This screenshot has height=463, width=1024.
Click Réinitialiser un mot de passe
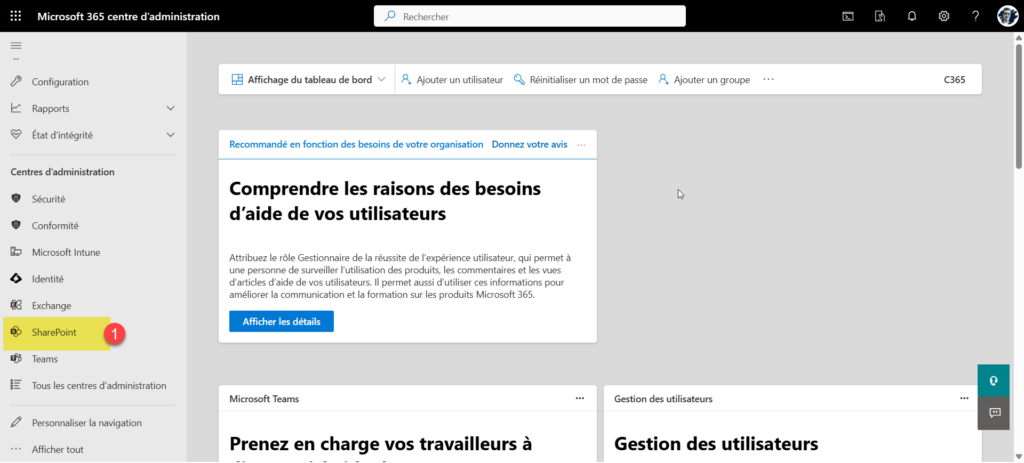click(x=581, y=80)
